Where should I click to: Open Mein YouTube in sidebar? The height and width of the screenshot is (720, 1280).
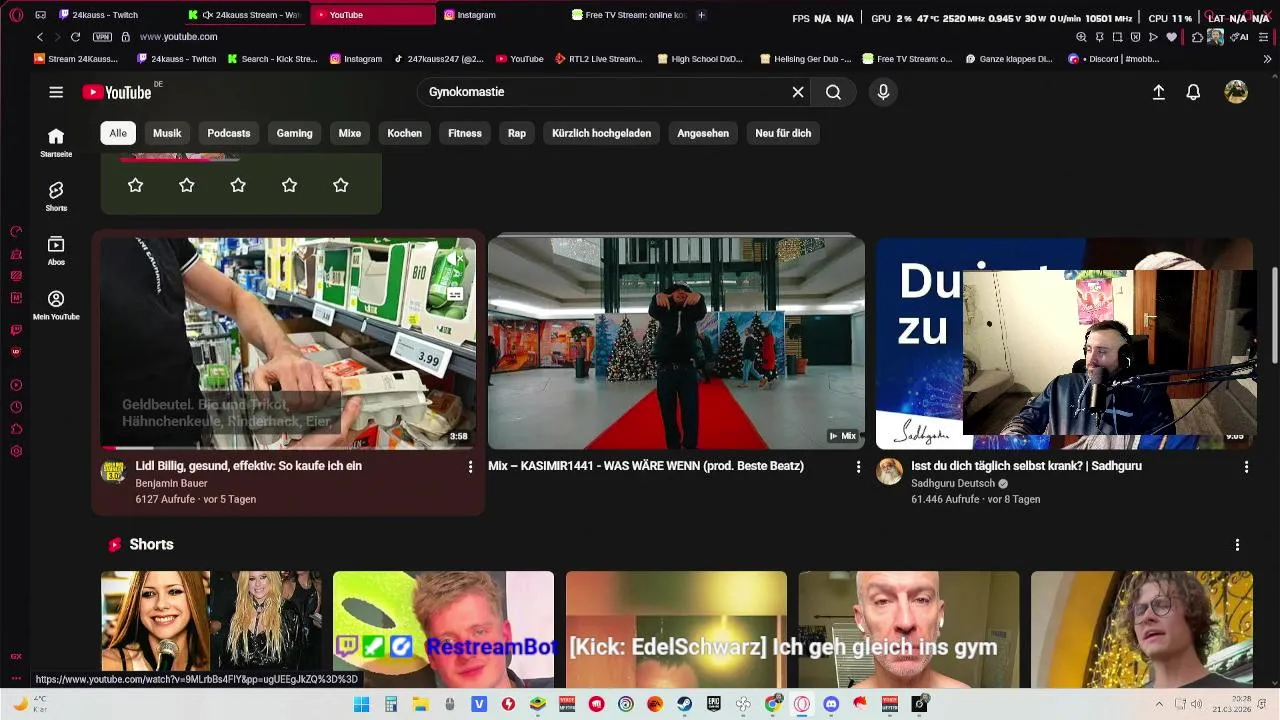click(x=56, y=305)
